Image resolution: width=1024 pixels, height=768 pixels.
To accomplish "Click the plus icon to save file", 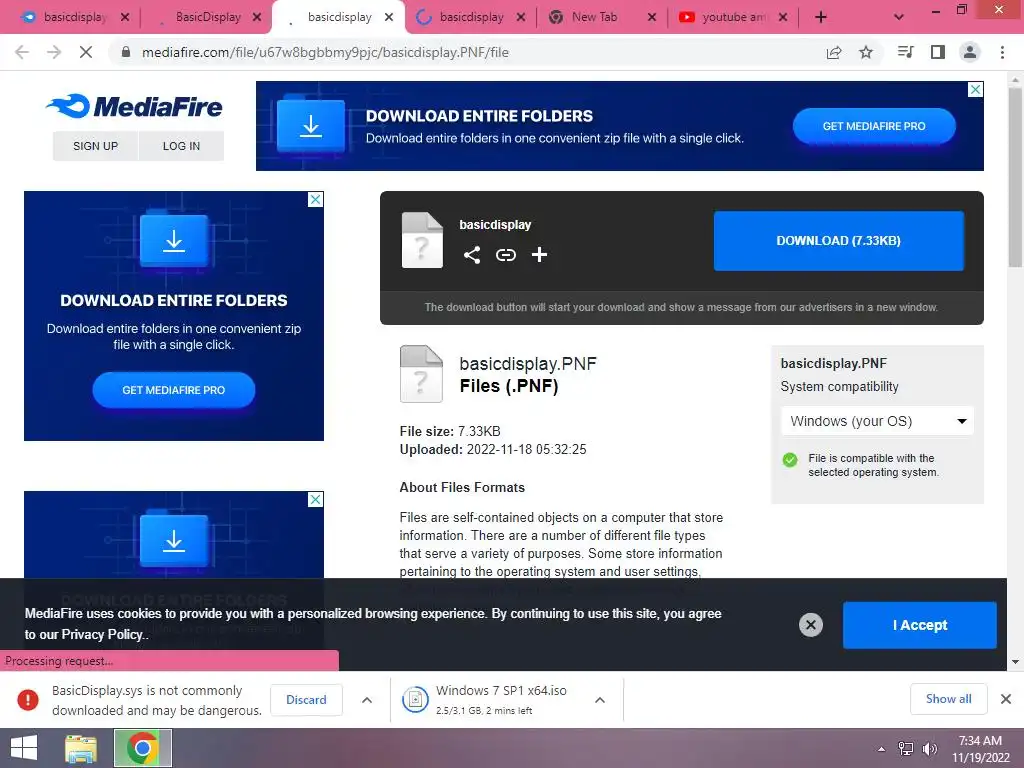I will pyautogui.click(x=539, y=255).
